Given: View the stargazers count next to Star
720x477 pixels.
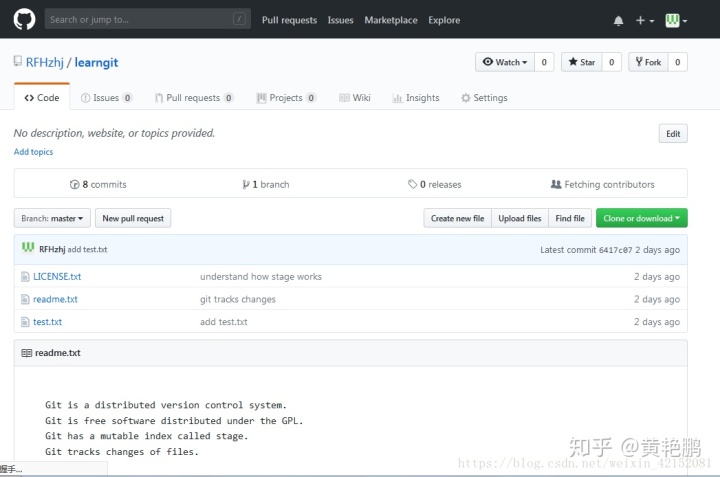Looking at the screenshot, I should point(611,62).
